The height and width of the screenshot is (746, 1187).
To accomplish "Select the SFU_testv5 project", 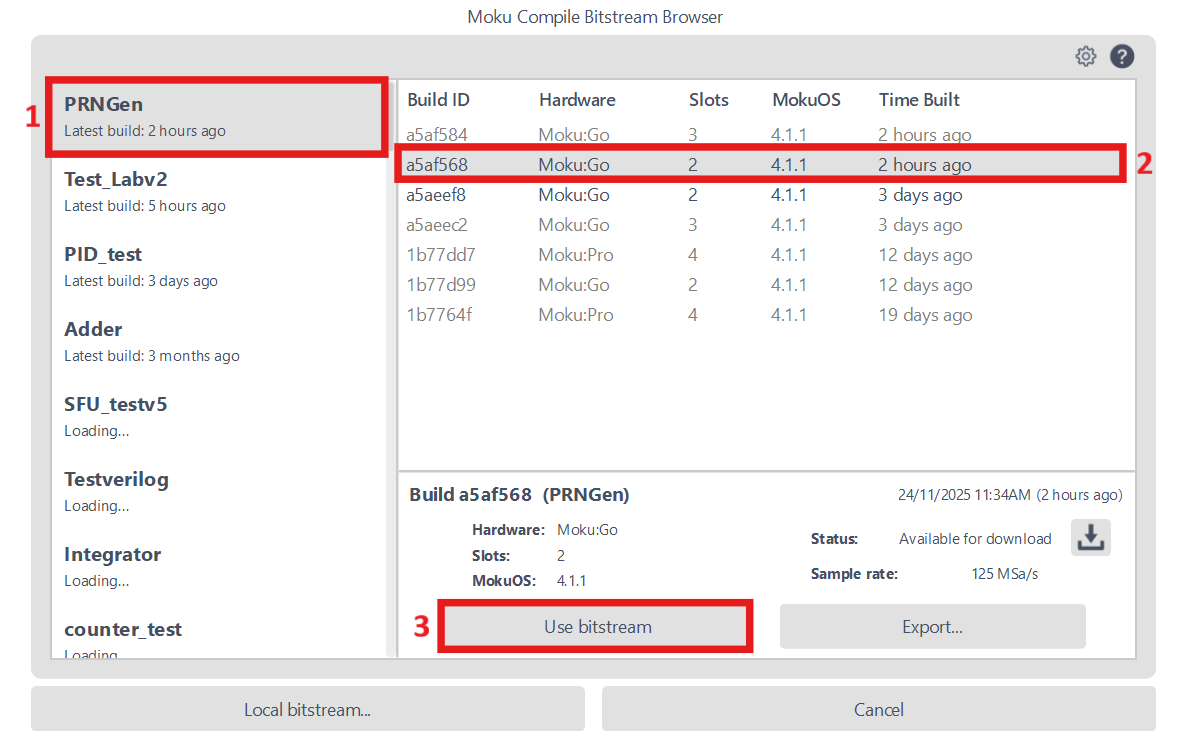I will click(215, 416).
